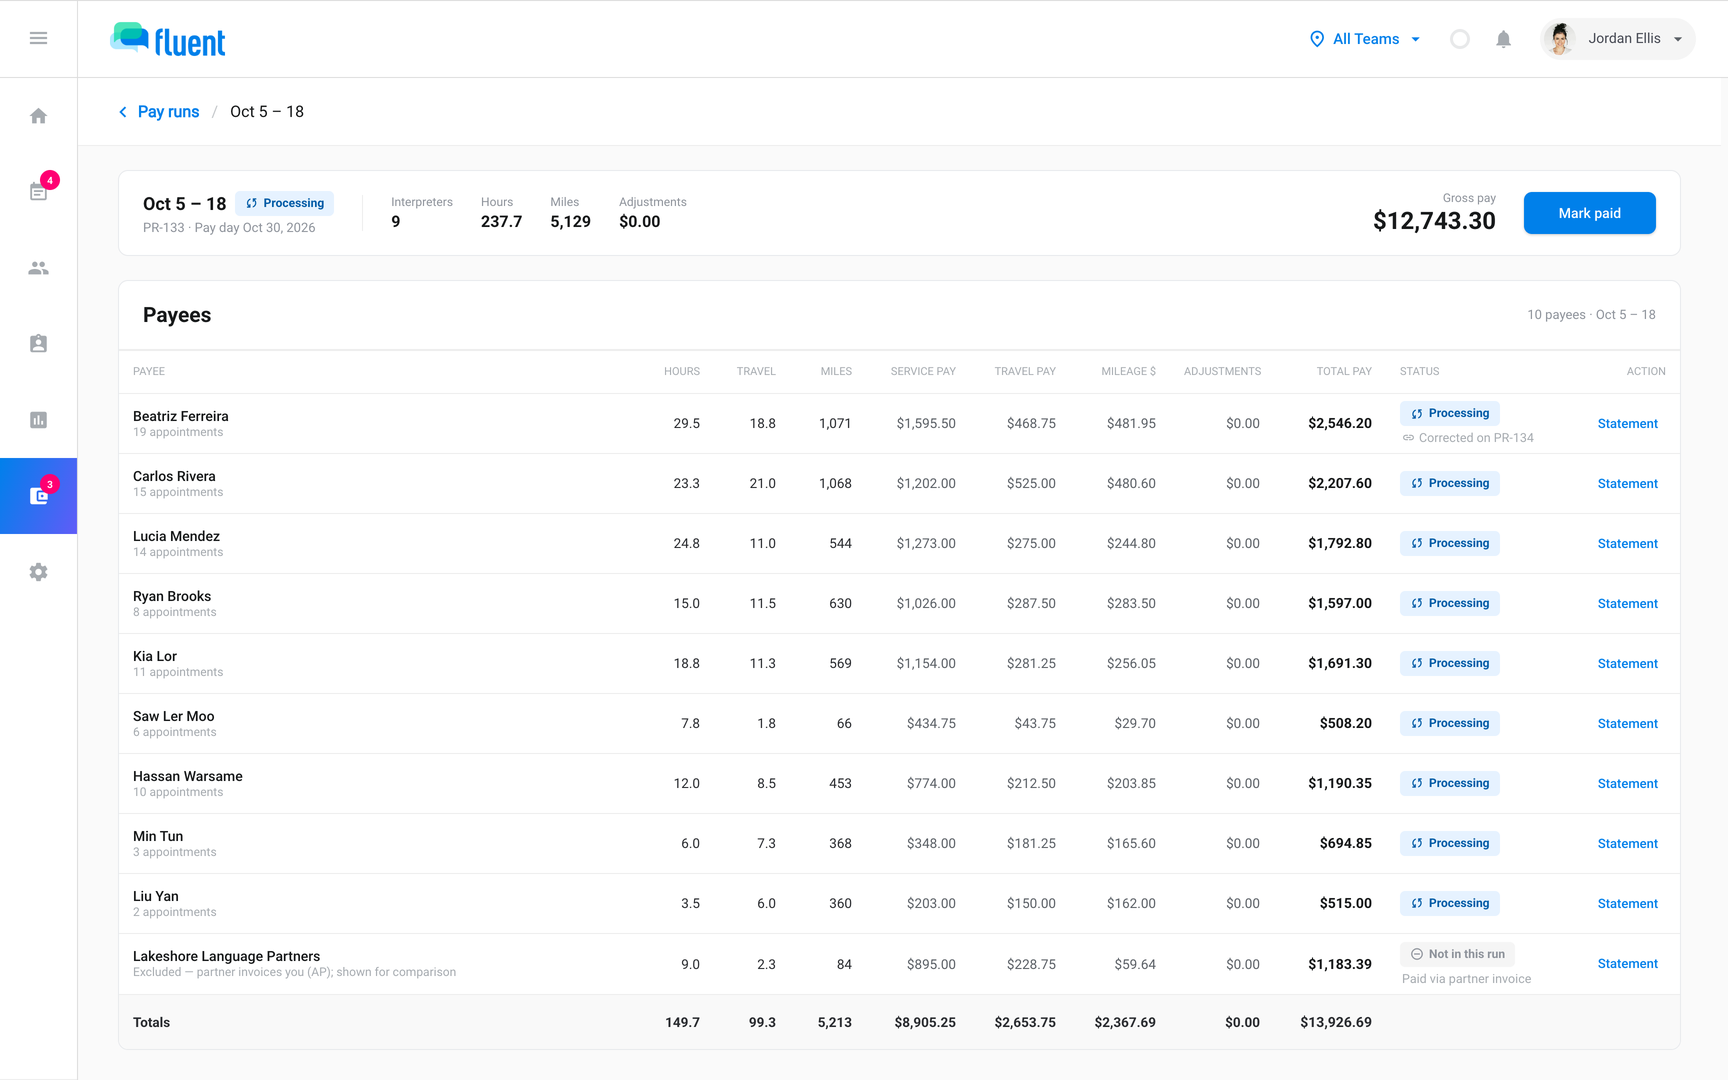The height and width of the screenshot is (1080, 1728).
Task: Click the HOURS column header
Action: click(682, 372)
